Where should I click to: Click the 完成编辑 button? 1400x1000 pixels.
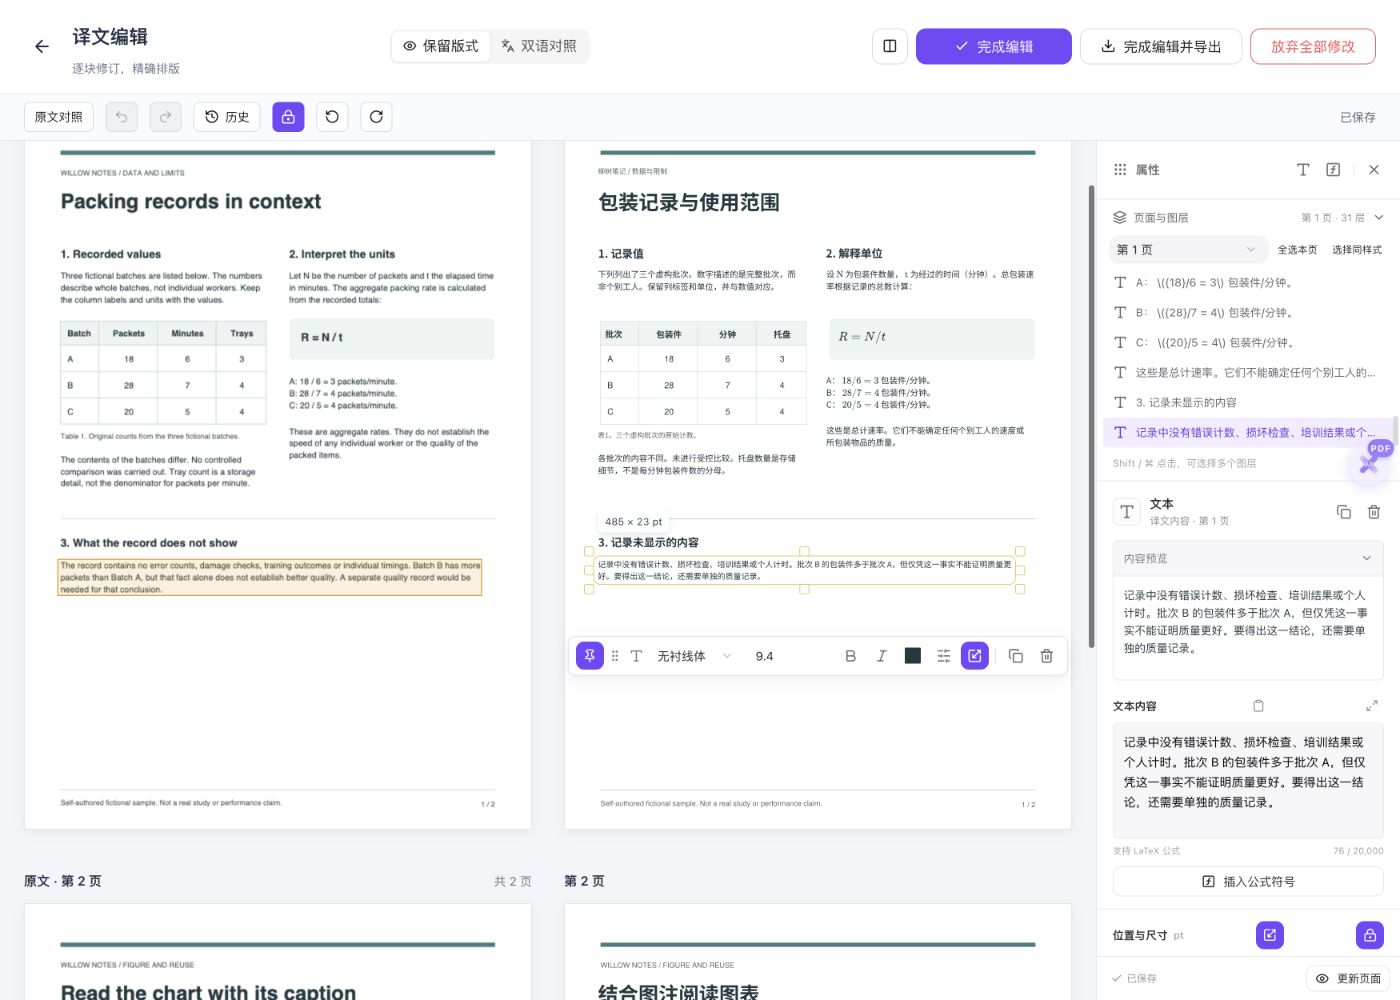994,46
